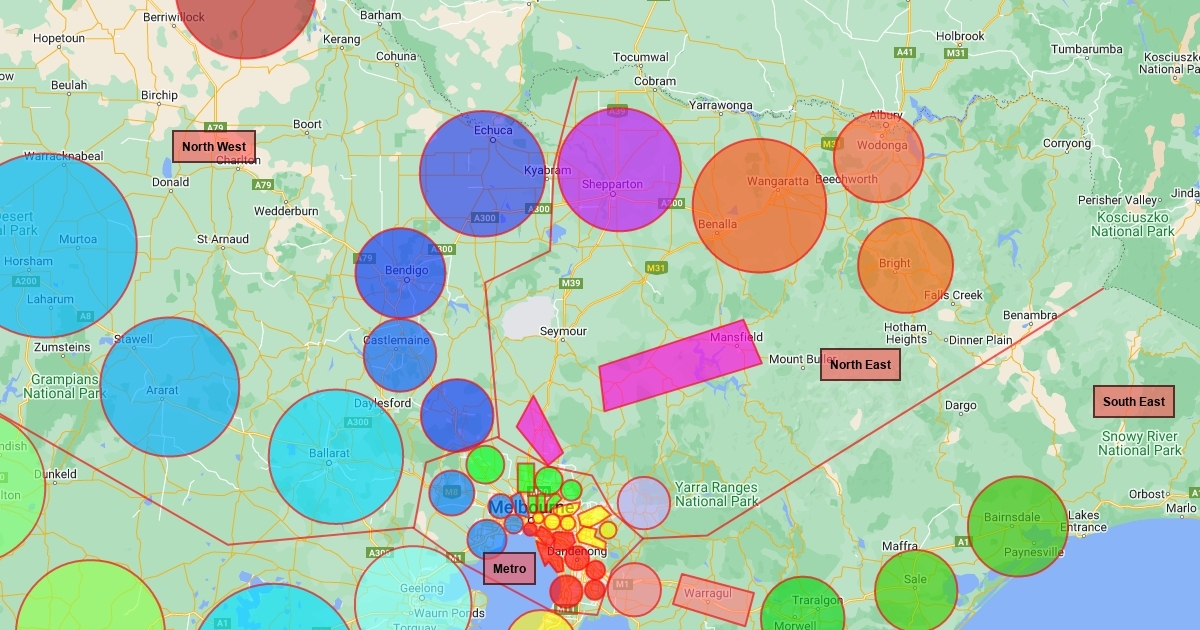Click the North West region label
This screenshot has width=1200, height=630.
coord(214,147)
